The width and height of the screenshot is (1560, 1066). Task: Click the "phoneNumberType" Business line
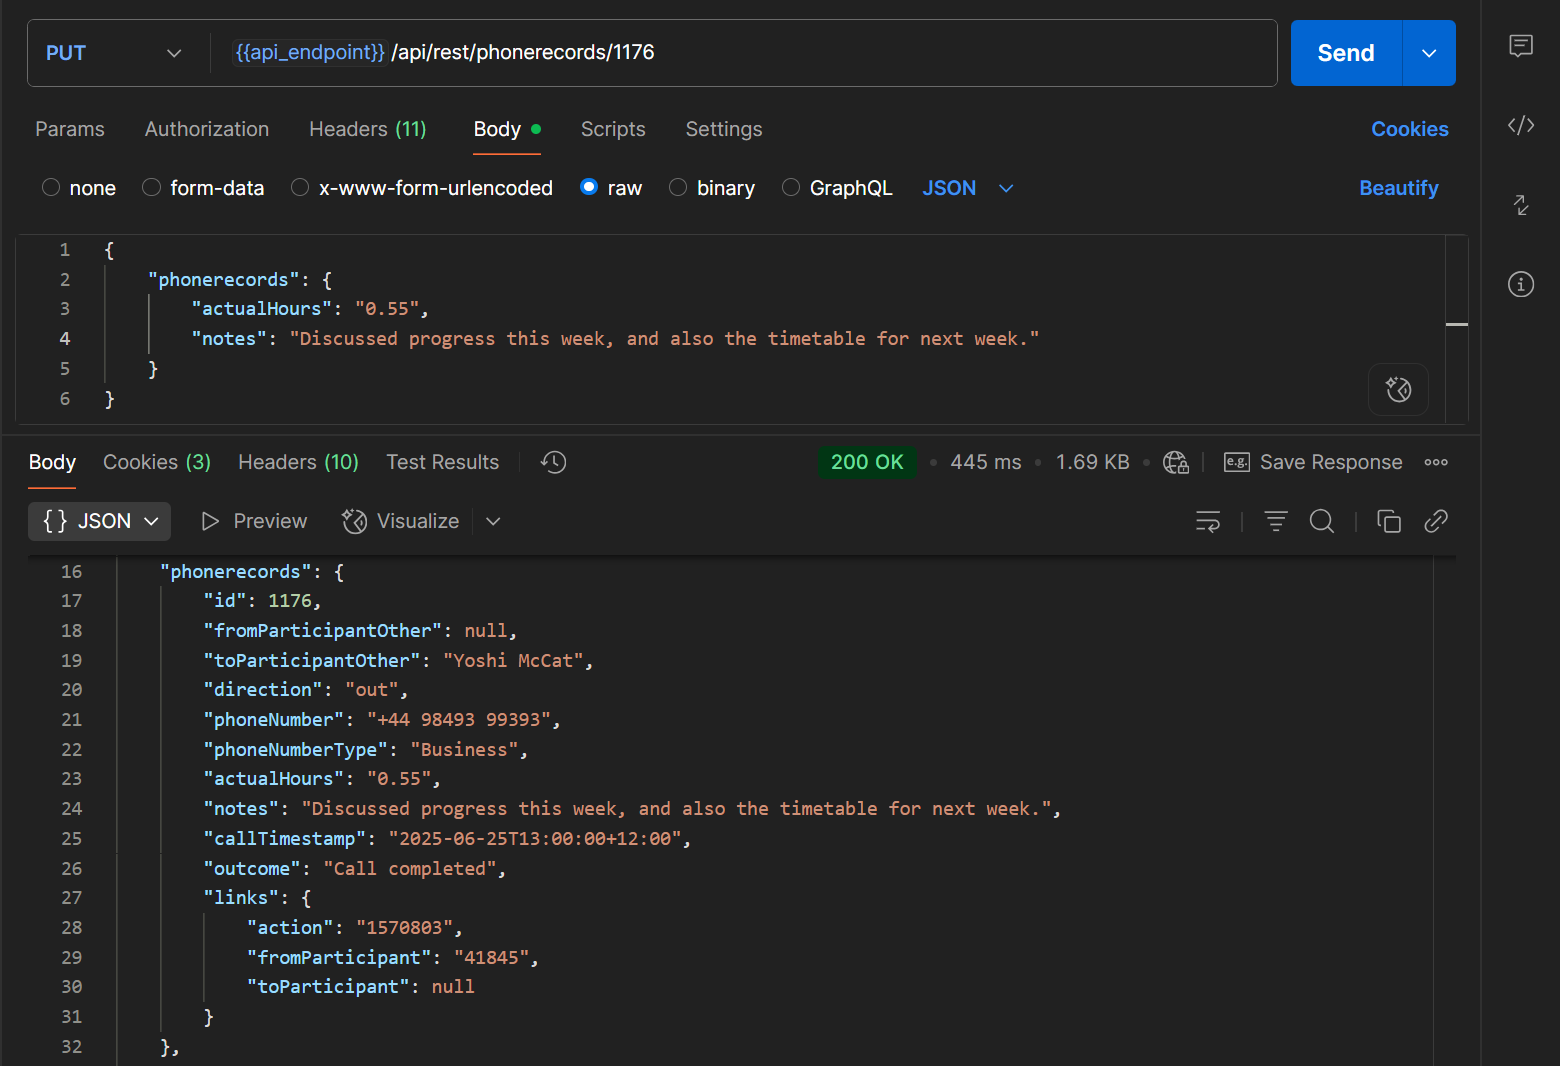(366, 750)
